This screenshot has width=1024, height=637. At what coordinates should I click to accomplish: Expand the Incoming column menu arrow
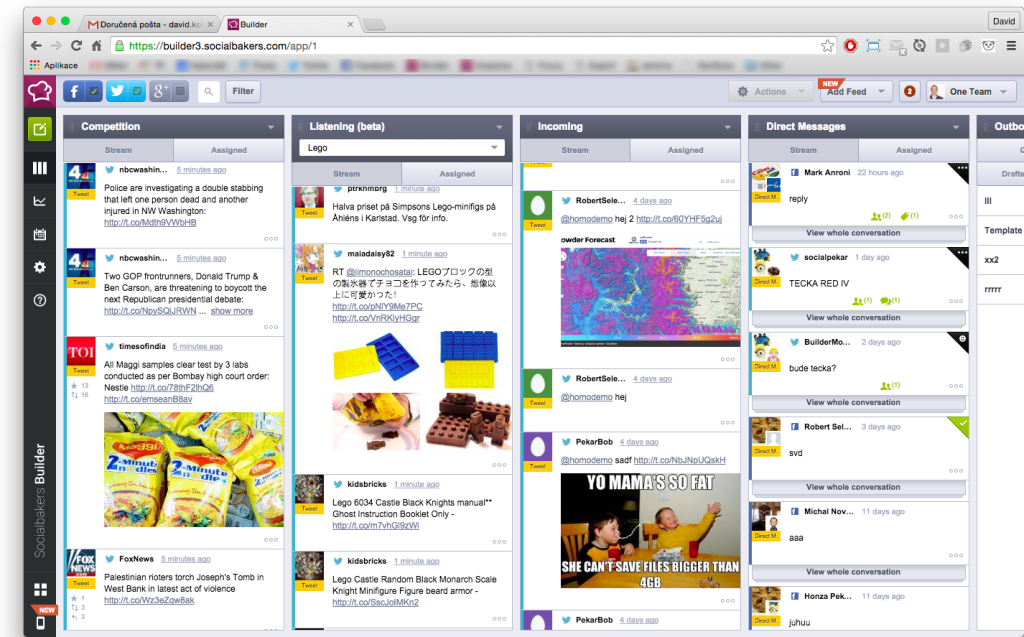(x=727, y=127)
